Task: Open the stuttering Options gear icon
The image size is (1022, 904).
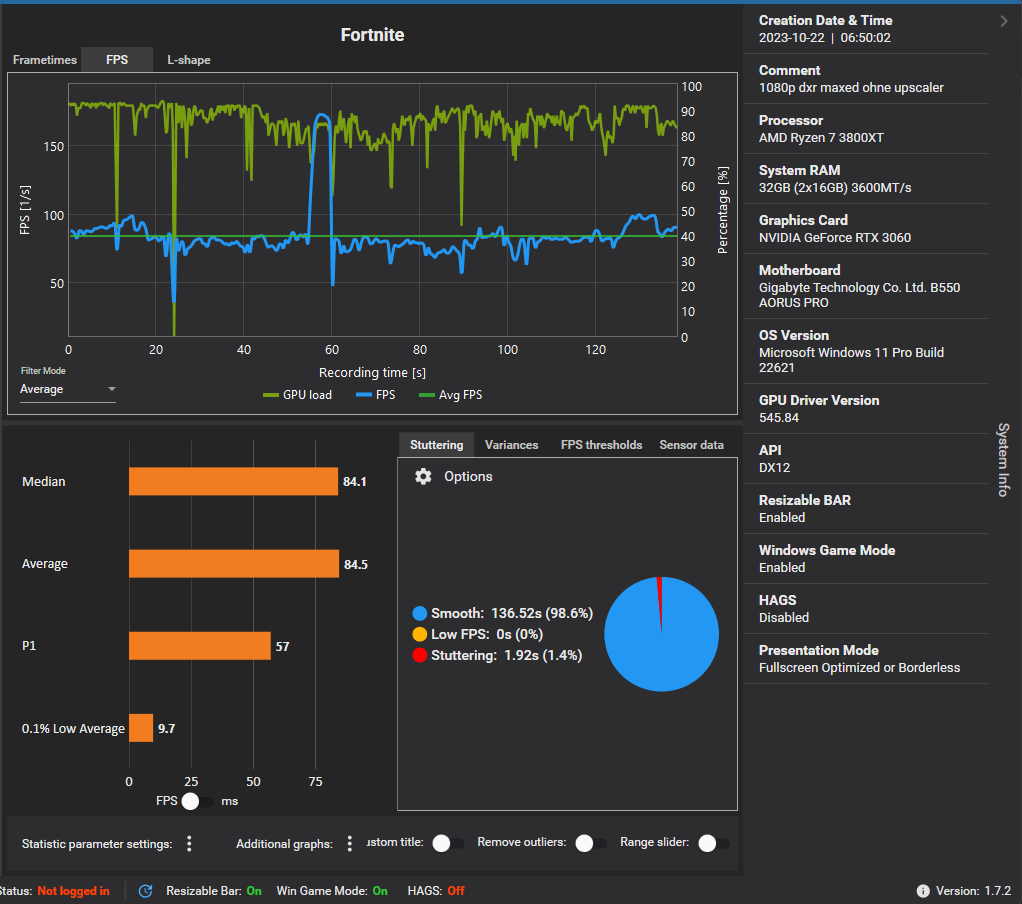Action: tap(423, 476)
